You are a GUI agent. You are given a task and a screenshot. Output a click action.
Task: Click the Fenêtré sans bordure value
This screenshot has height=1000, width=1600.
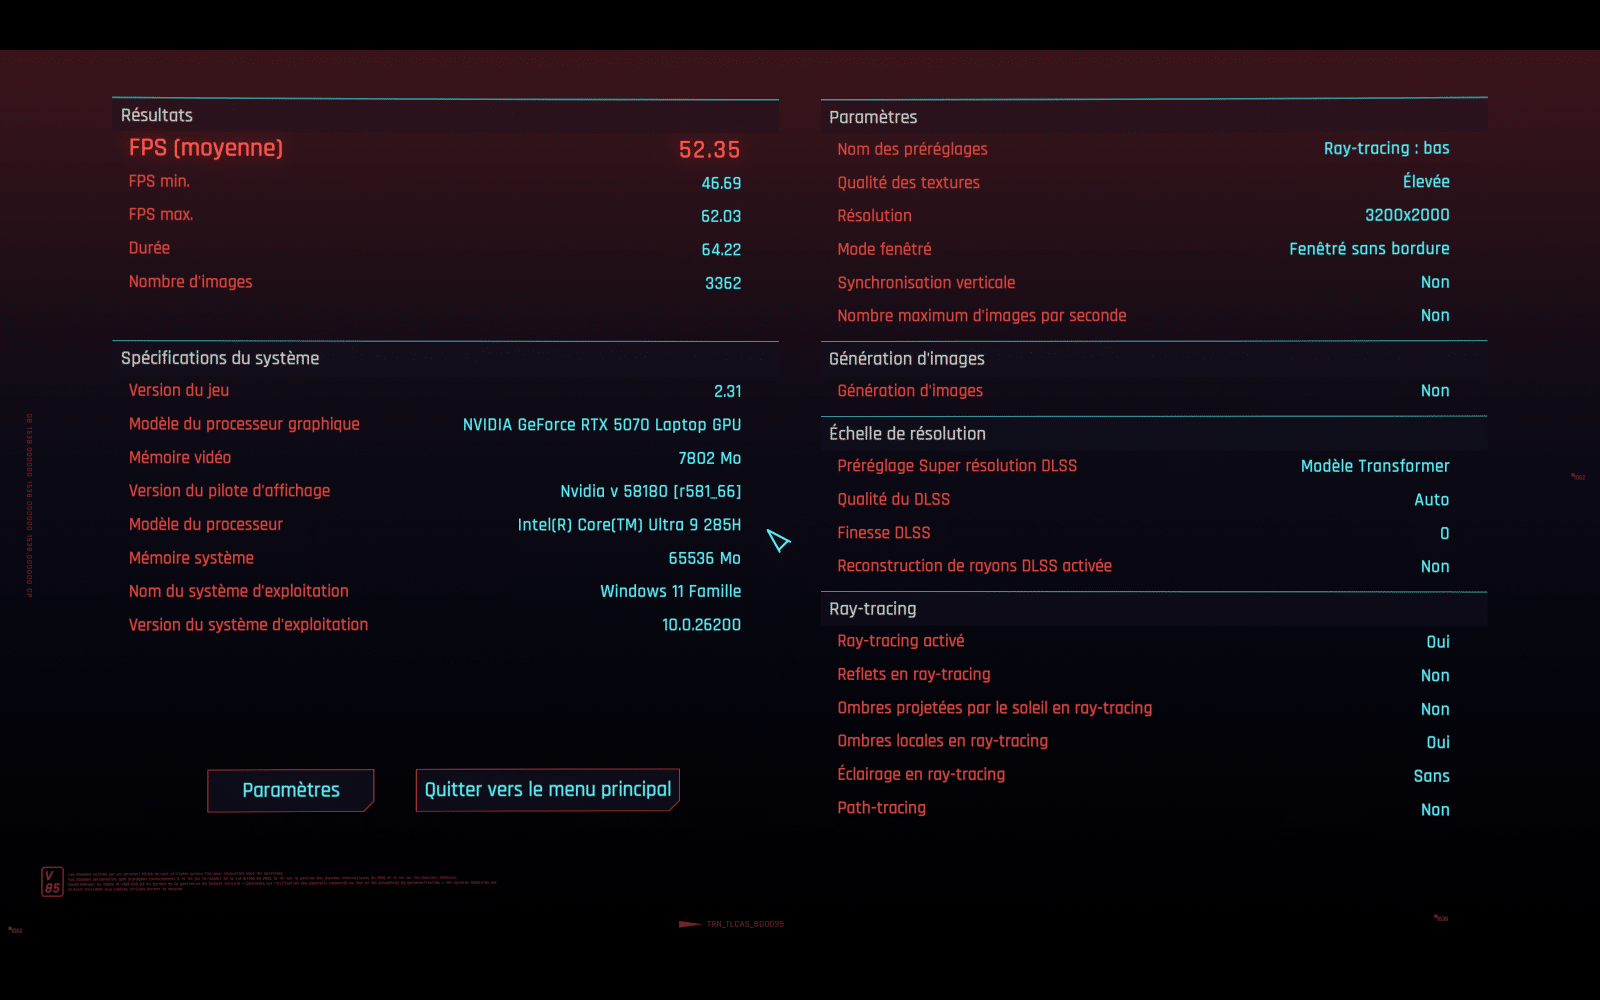coord(1368,249)
